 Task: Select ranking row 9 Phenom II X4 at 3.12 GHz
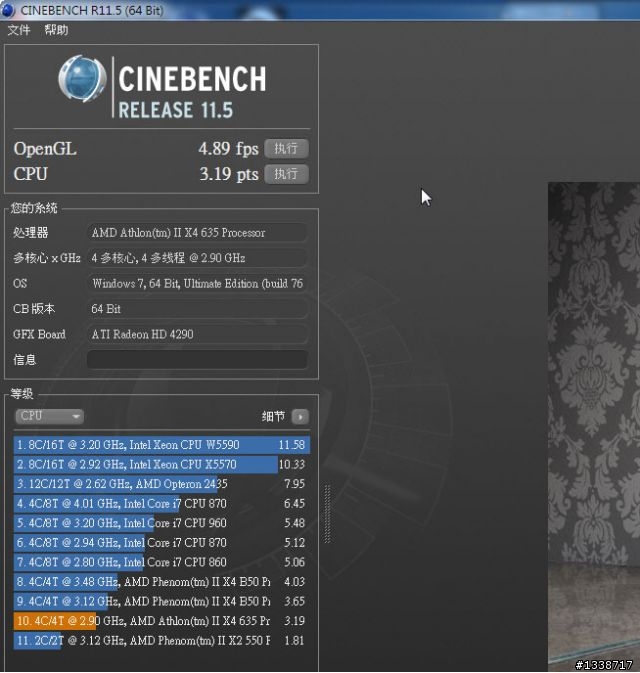point(161,601)
